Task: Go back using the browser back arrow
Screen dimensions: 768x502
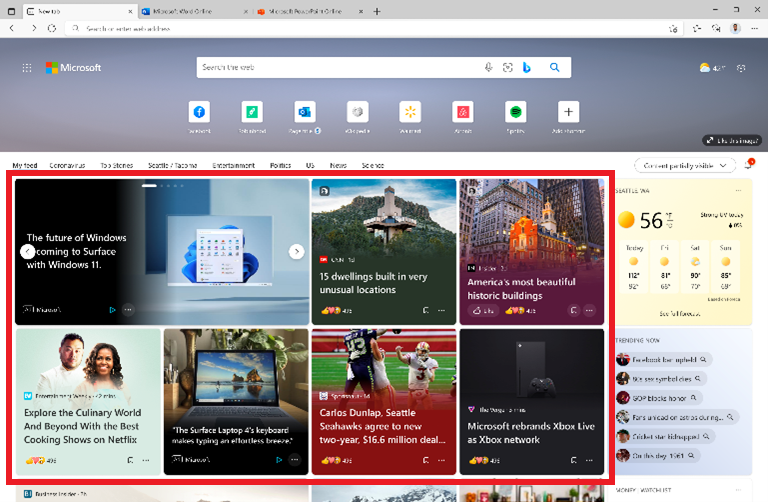Action: pyautogui.click(x=12, y=28)
